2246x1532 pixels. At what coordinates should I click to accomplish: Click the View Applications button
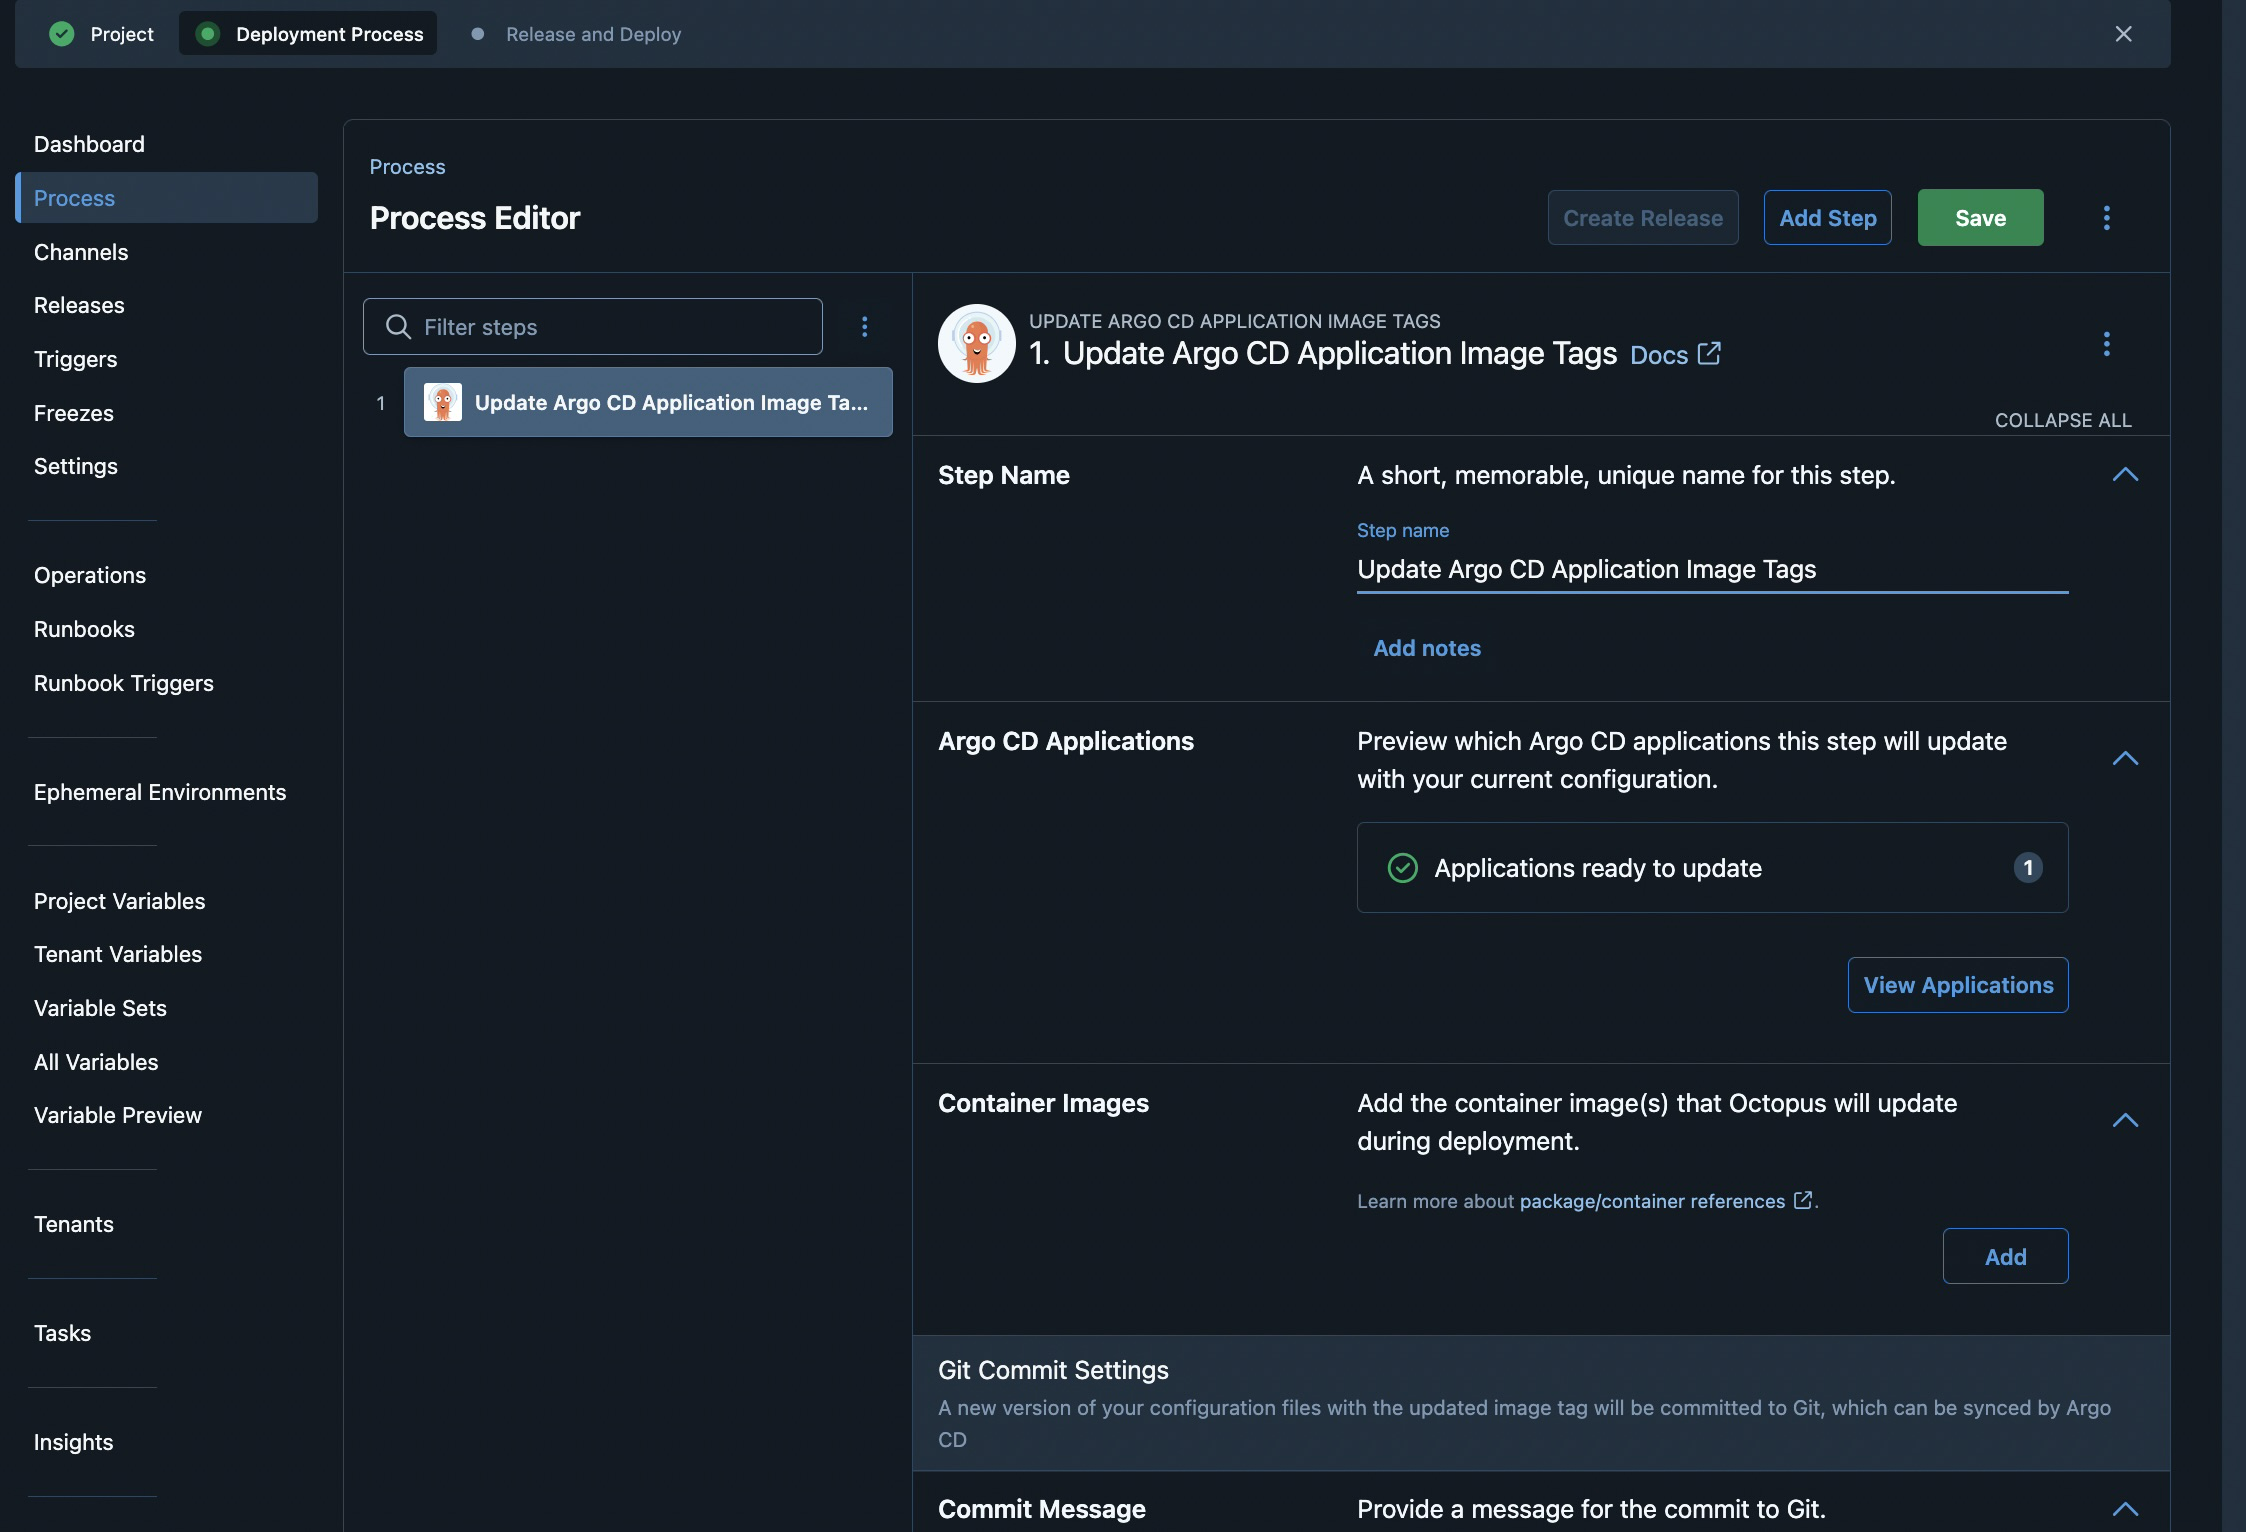[1958, 985]
